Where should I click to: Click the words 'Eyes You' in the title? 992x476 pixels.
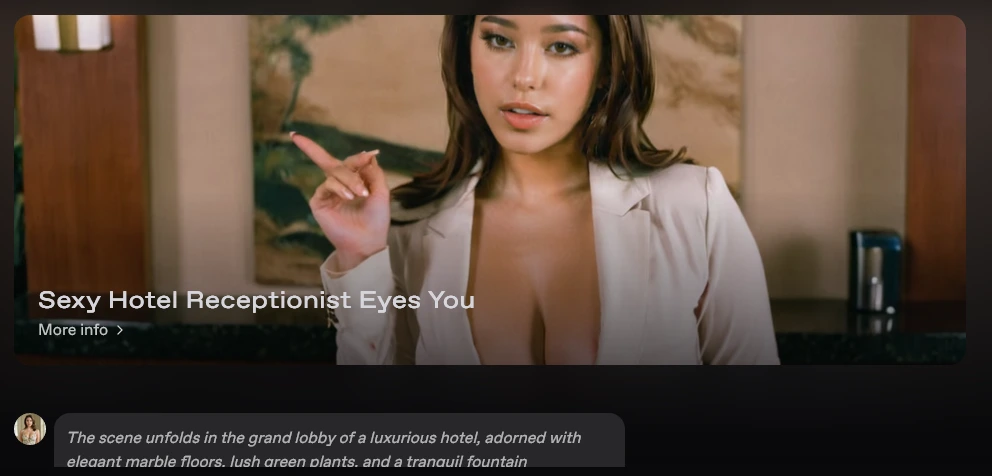tap(417, 301)
